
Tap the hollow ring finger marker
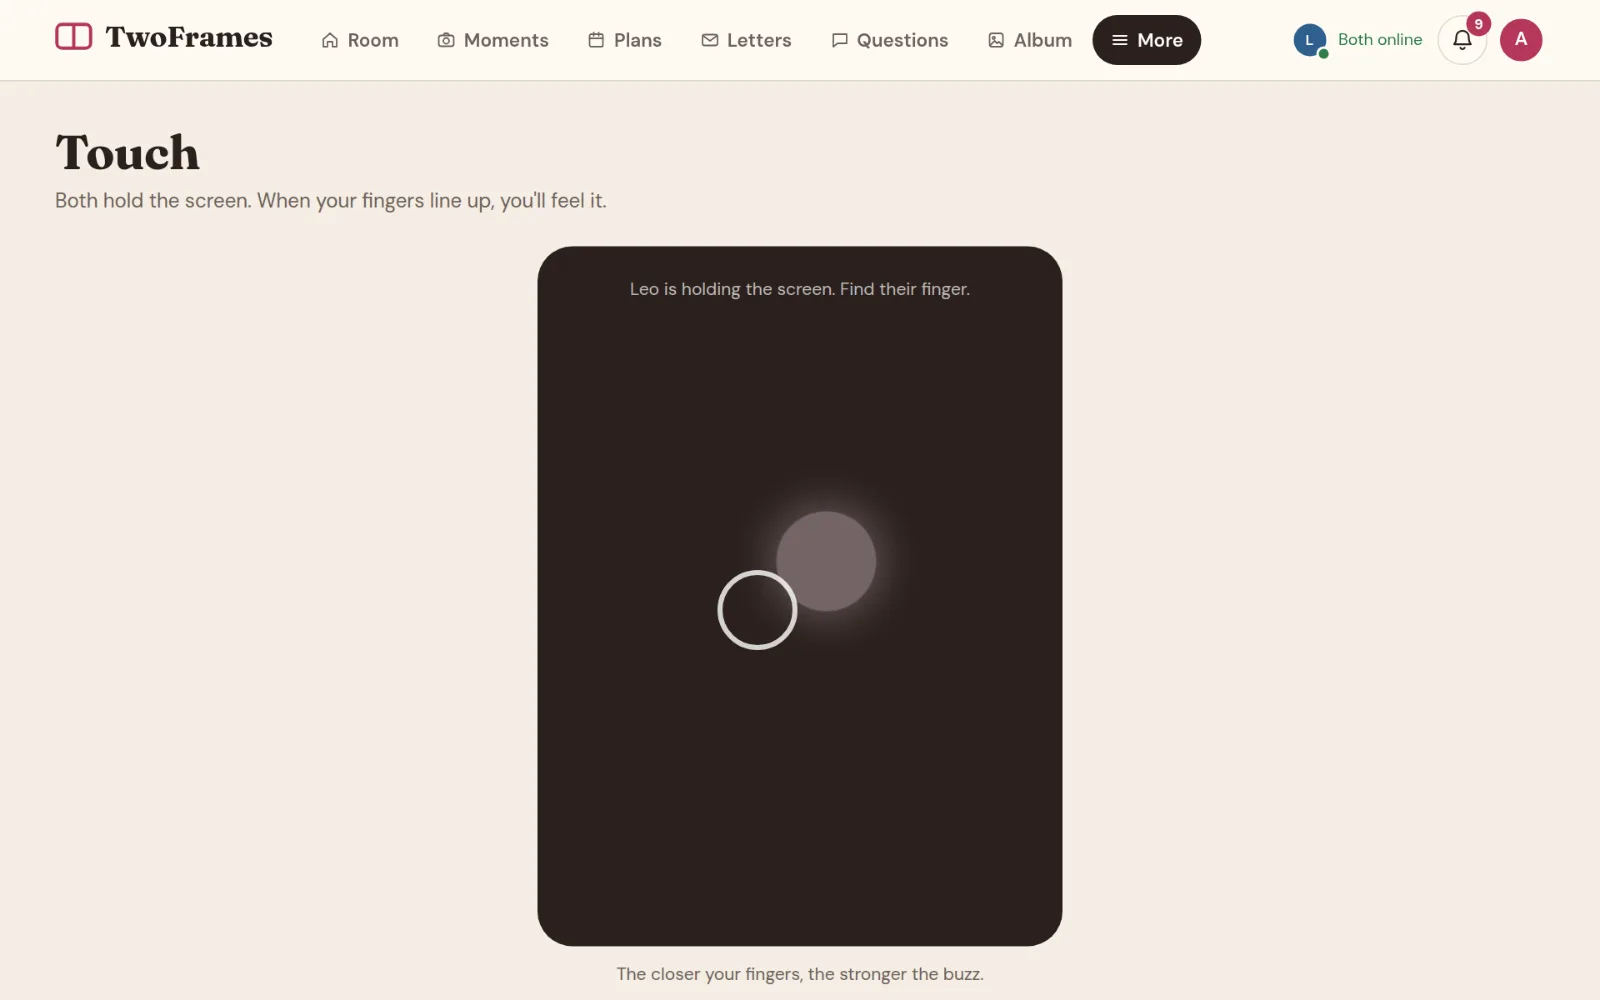coord(757,610)
